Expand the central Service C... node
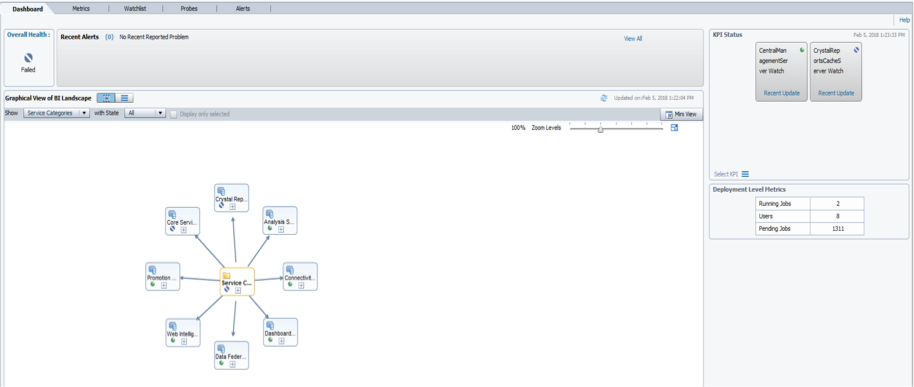The width and height of the screenshot is (914, 387). pos(238,290)
